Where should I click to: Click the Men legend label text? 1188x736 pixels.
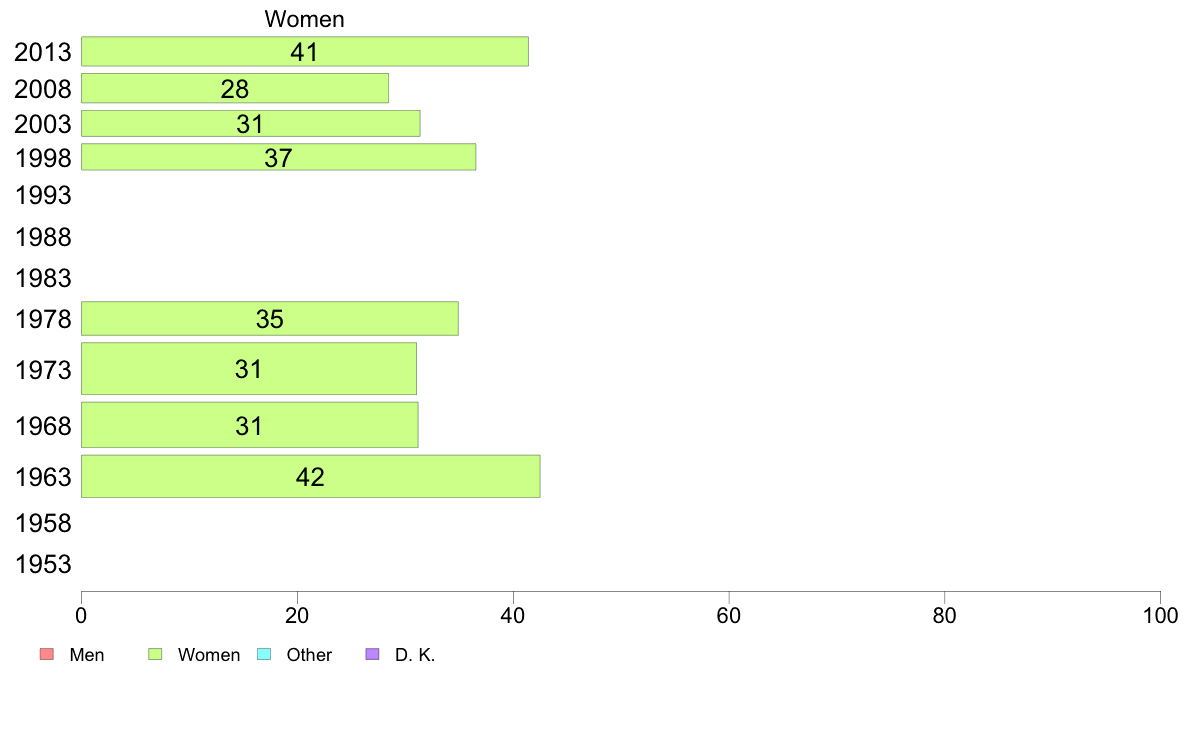coord(86,655)
